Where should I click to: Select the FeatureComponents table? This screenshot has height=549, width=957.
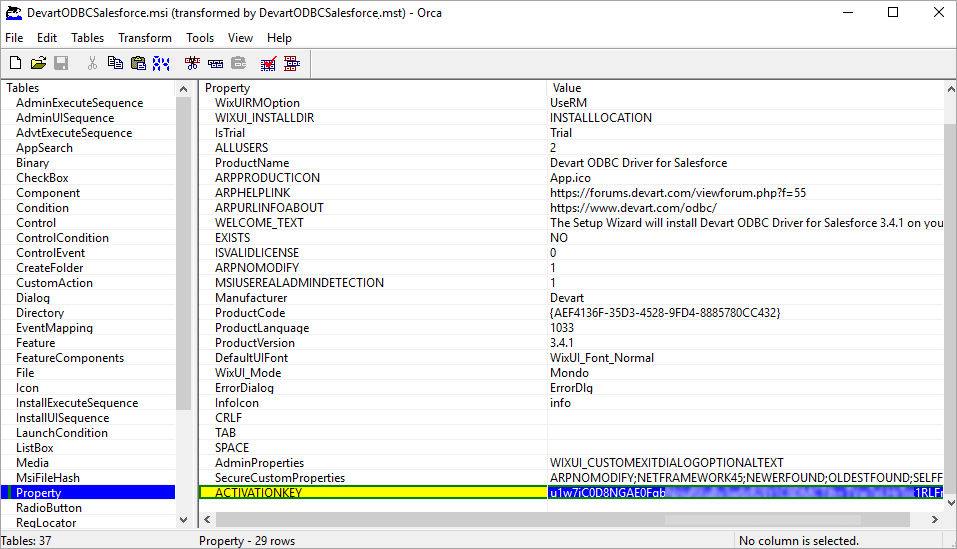tap(70, 358)
